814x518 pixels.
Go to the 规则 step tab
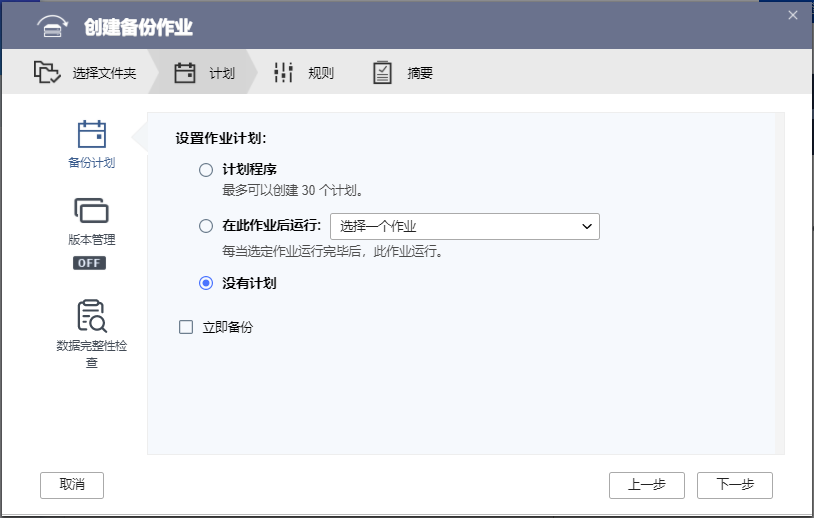pyautogui.click(x=320, y=73)
